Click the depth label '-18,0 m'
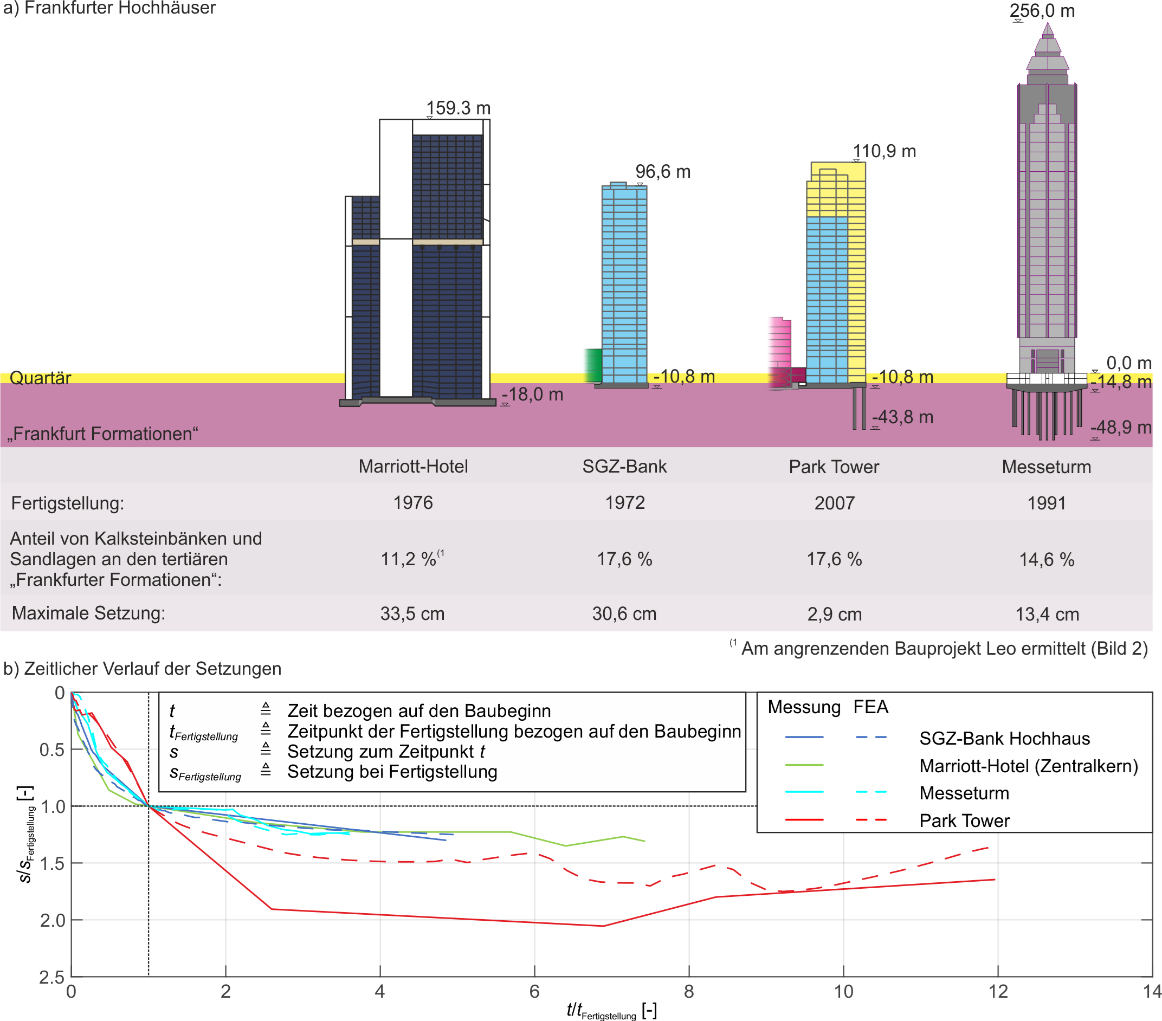 pyautogui.click(x=534, y=395)
